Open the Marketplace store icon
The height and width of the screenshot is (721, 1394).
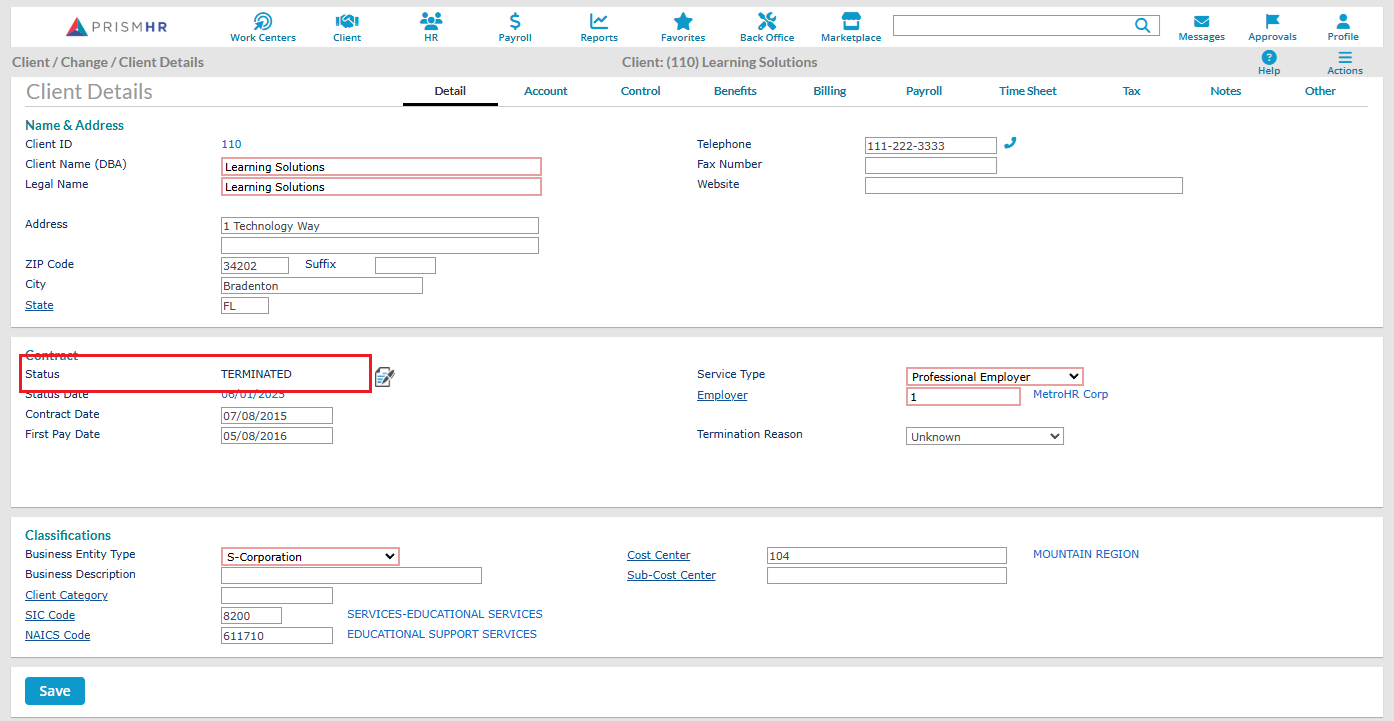tap(851, 21)
